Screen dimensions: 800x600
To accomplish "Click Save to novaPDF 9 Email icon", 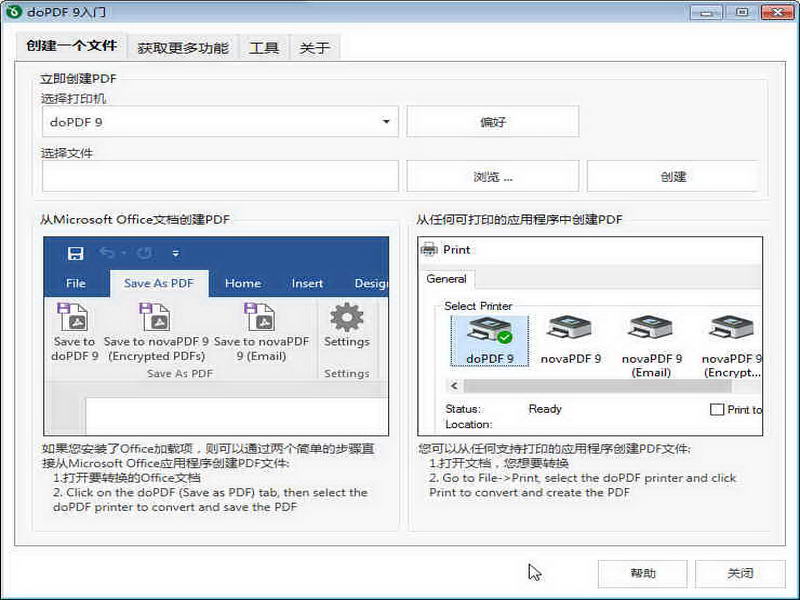I will tap(259, 317).
